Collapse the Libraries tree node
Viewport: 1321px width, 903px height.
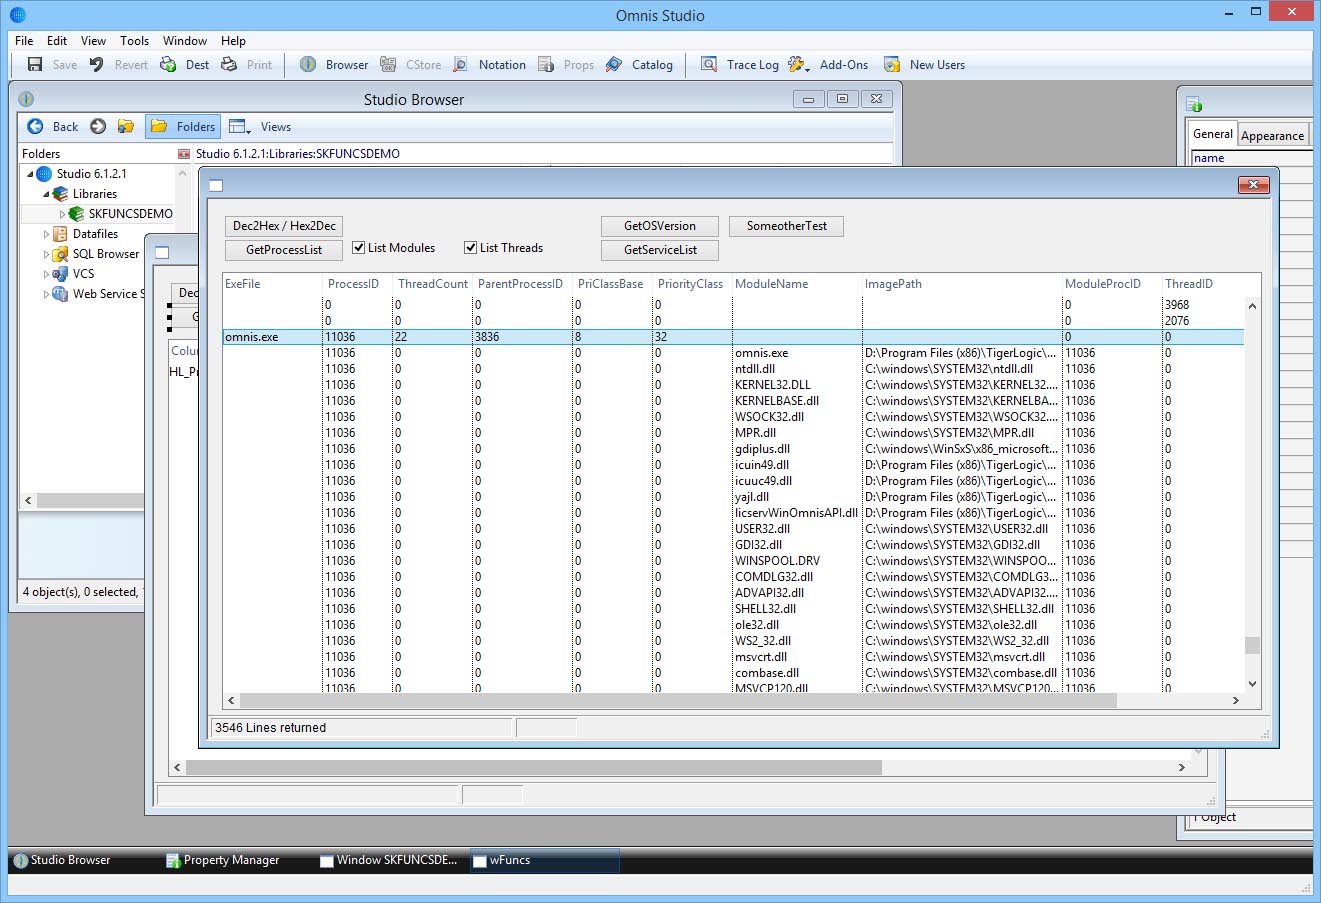coord(46,194)
